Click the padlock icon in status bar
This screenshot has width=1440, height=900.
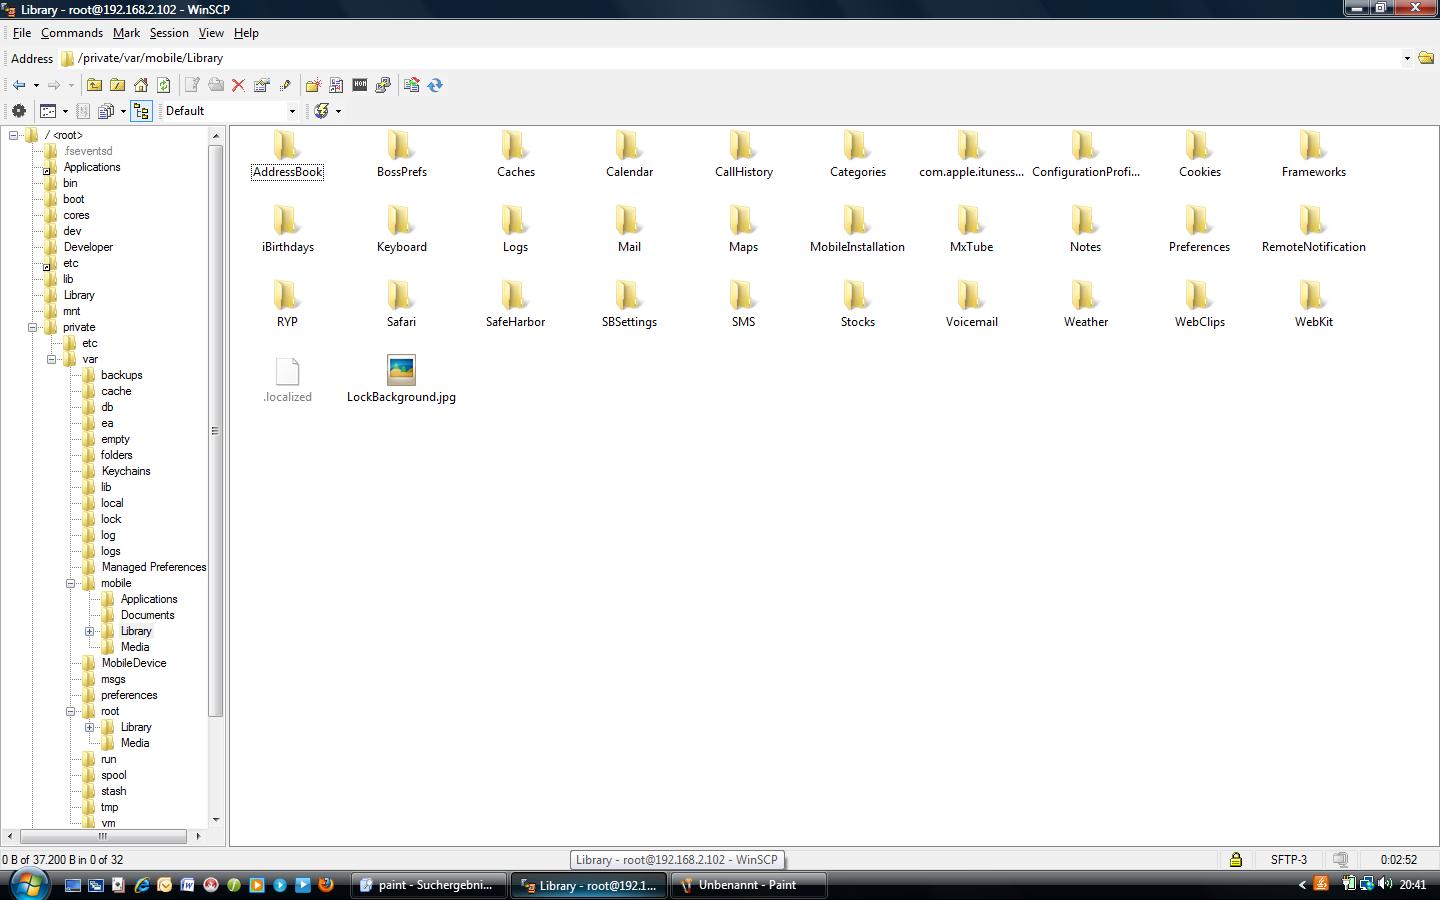(1236, 859)
